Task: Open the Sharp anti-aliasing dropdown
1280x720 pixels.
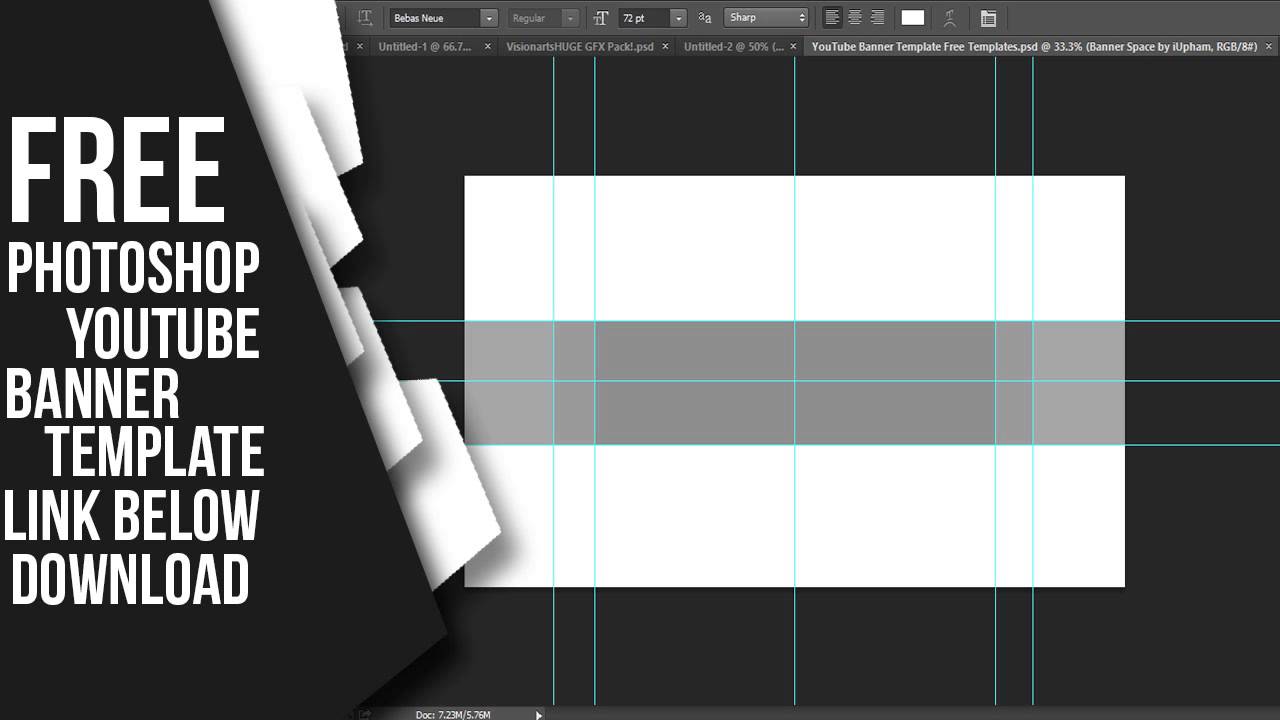Action: (766, 18)
